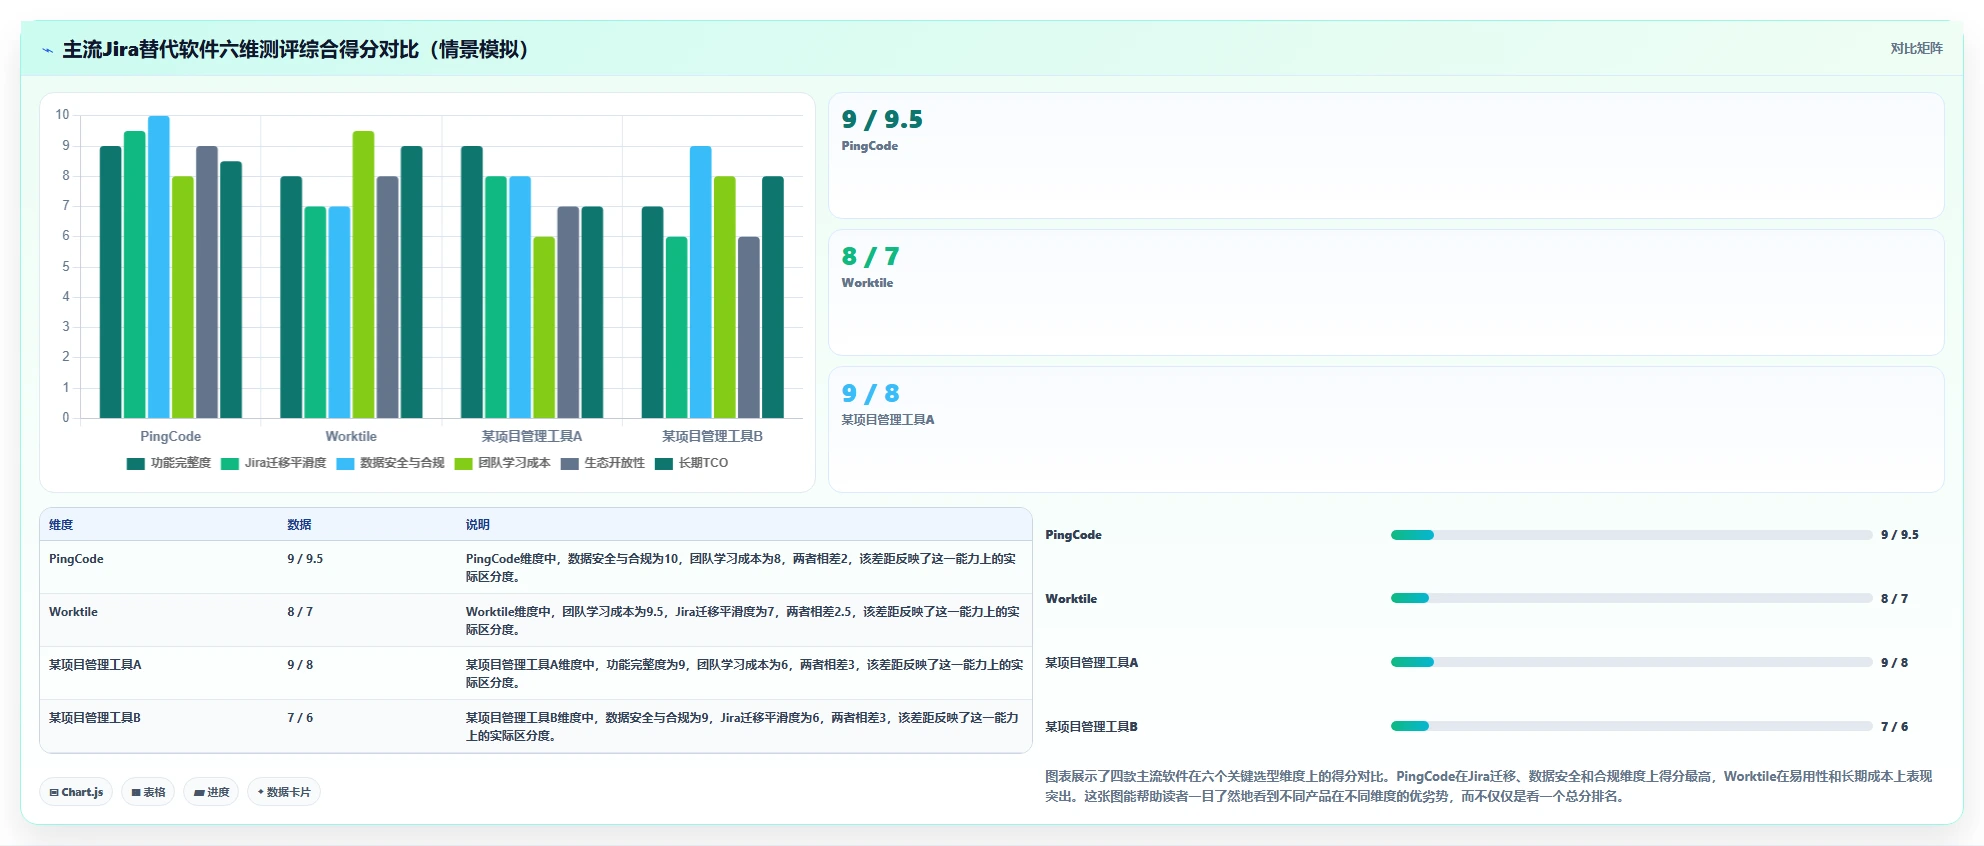Click the 某项目管理工具A cell in the table
Screen dimensions: 1984x846
point(95,665)
